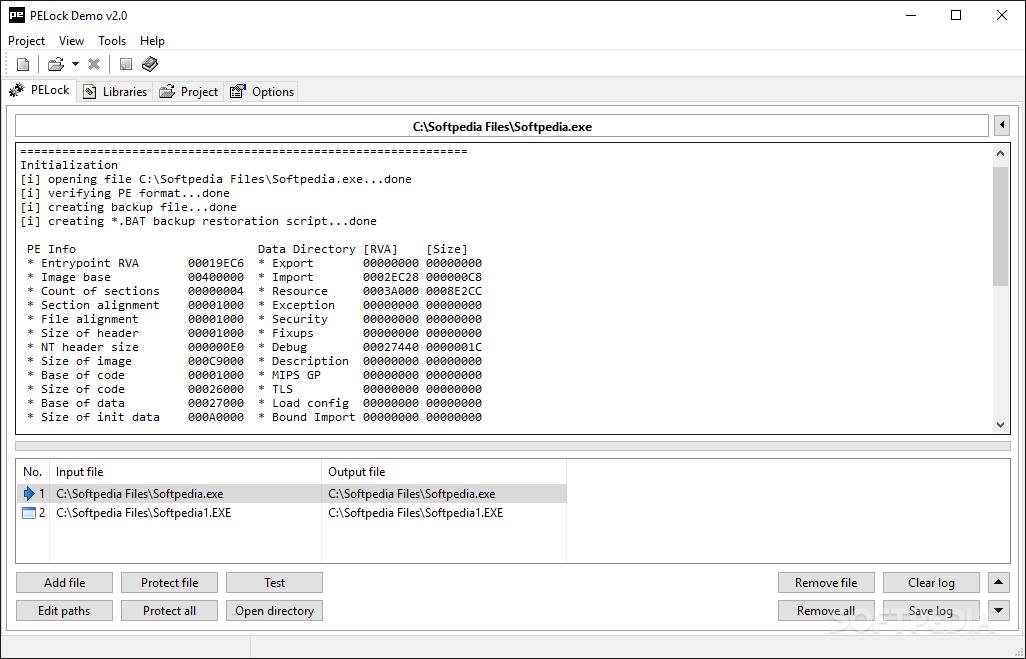Open the help book toolbar icon
The height and width of the screenshot is (659, 1026).
(150, 64)
